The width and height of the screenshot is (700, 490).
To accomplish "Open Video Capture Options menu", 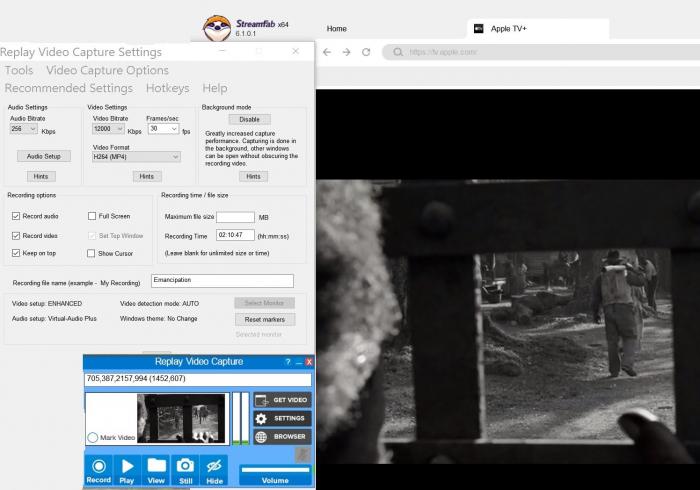I will [108, 71].
